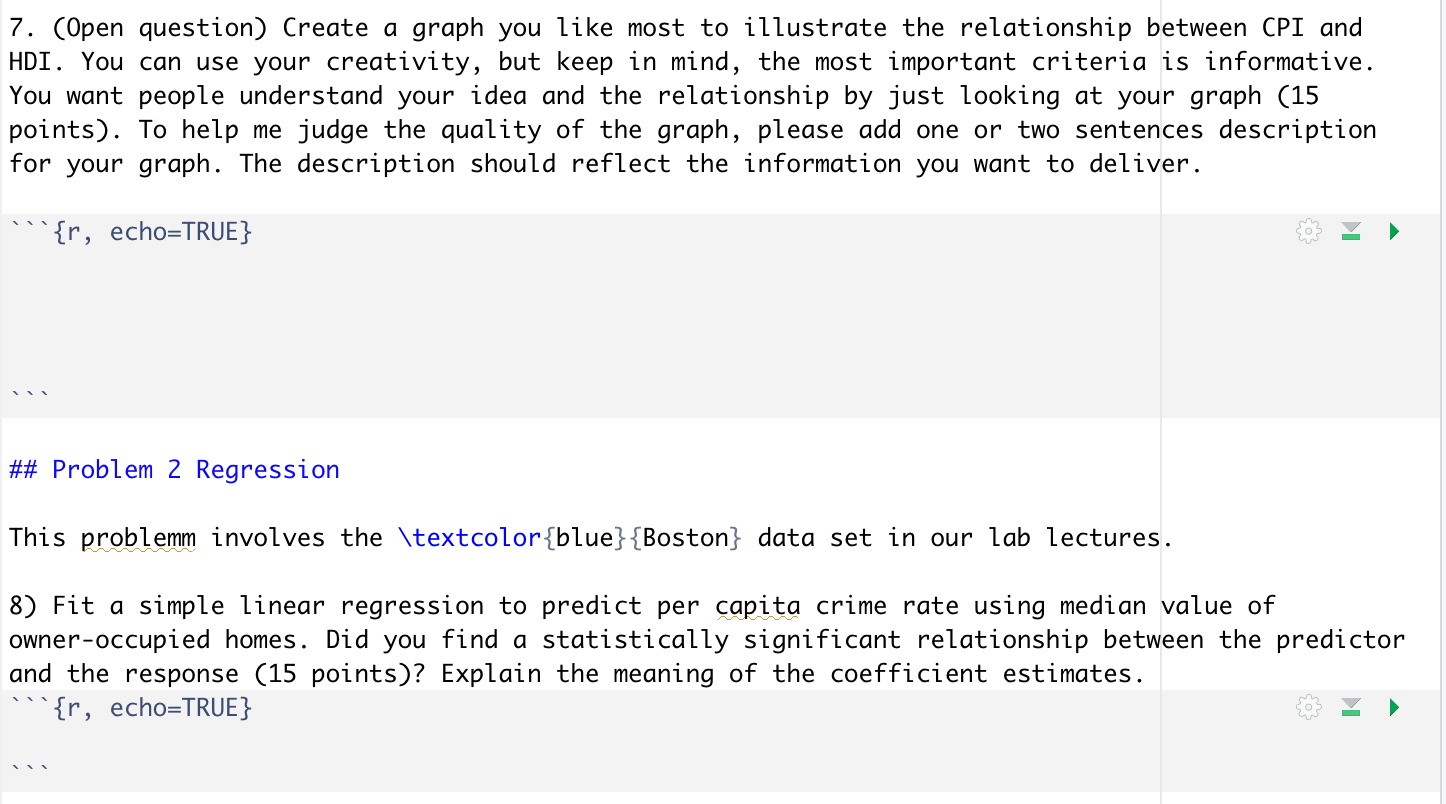Run all chunks above the first chunk
This screenshot has width=1446, height=804.
pyautogui.click(x=1350, y=231)
